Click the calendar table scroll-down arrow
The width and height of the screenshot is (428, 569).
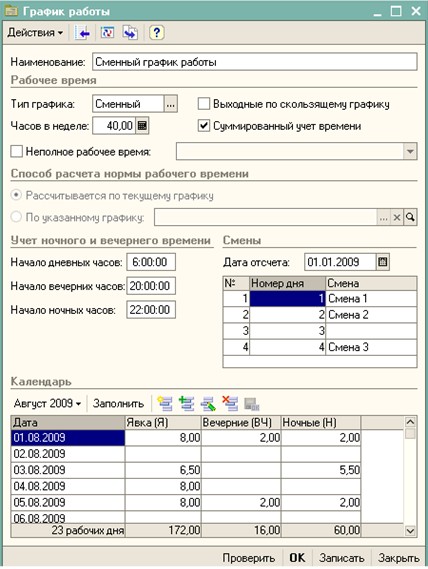[x=410, y=531]
